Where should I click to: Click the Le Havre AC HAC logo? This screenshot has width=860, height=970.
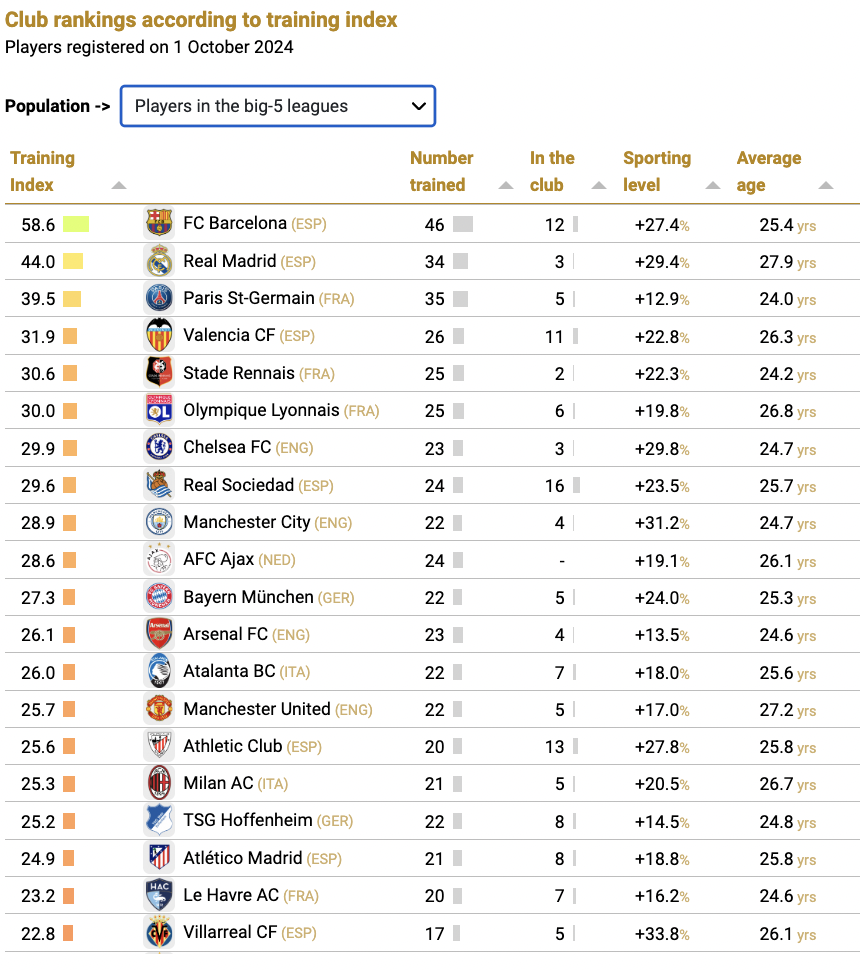coord(159,895)
